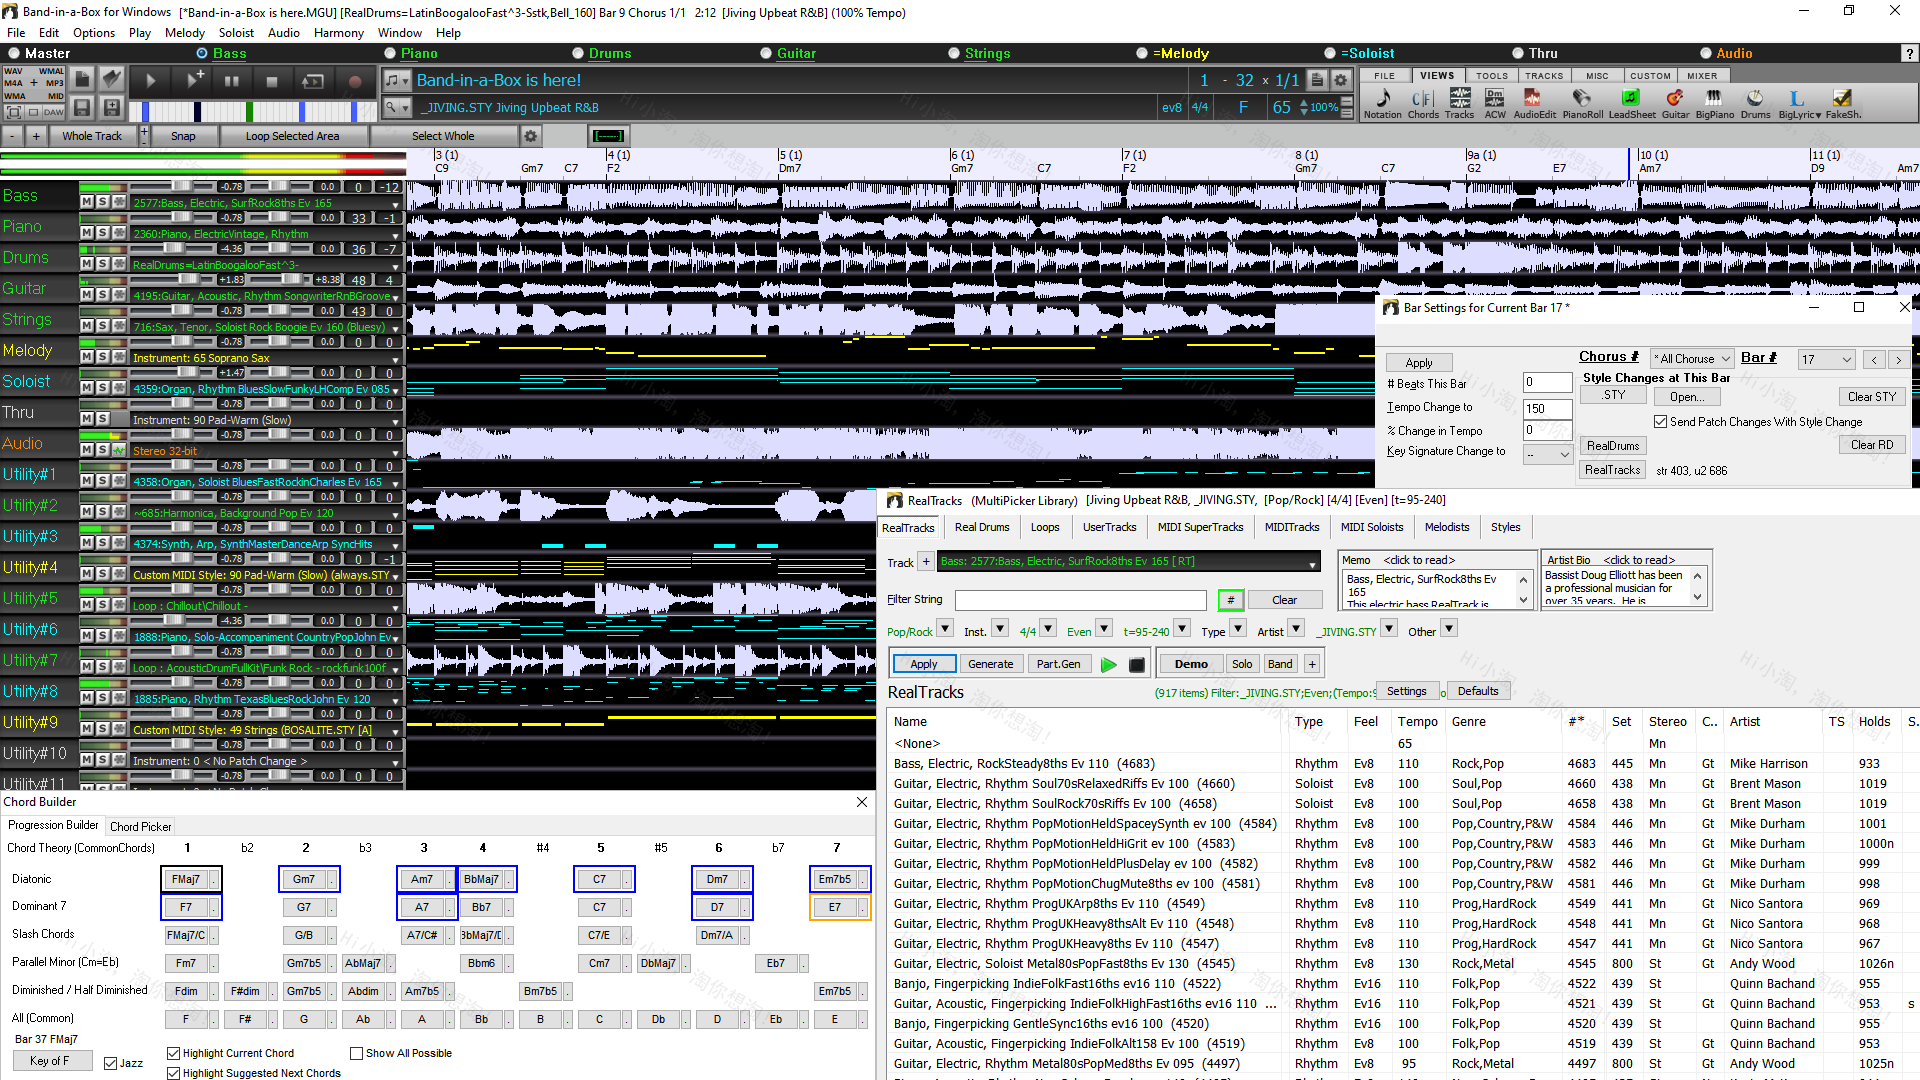Viewport: 1920px width, 1080px height.
Task: Open the Piano Roll editor
Action: click(1583, 100)
